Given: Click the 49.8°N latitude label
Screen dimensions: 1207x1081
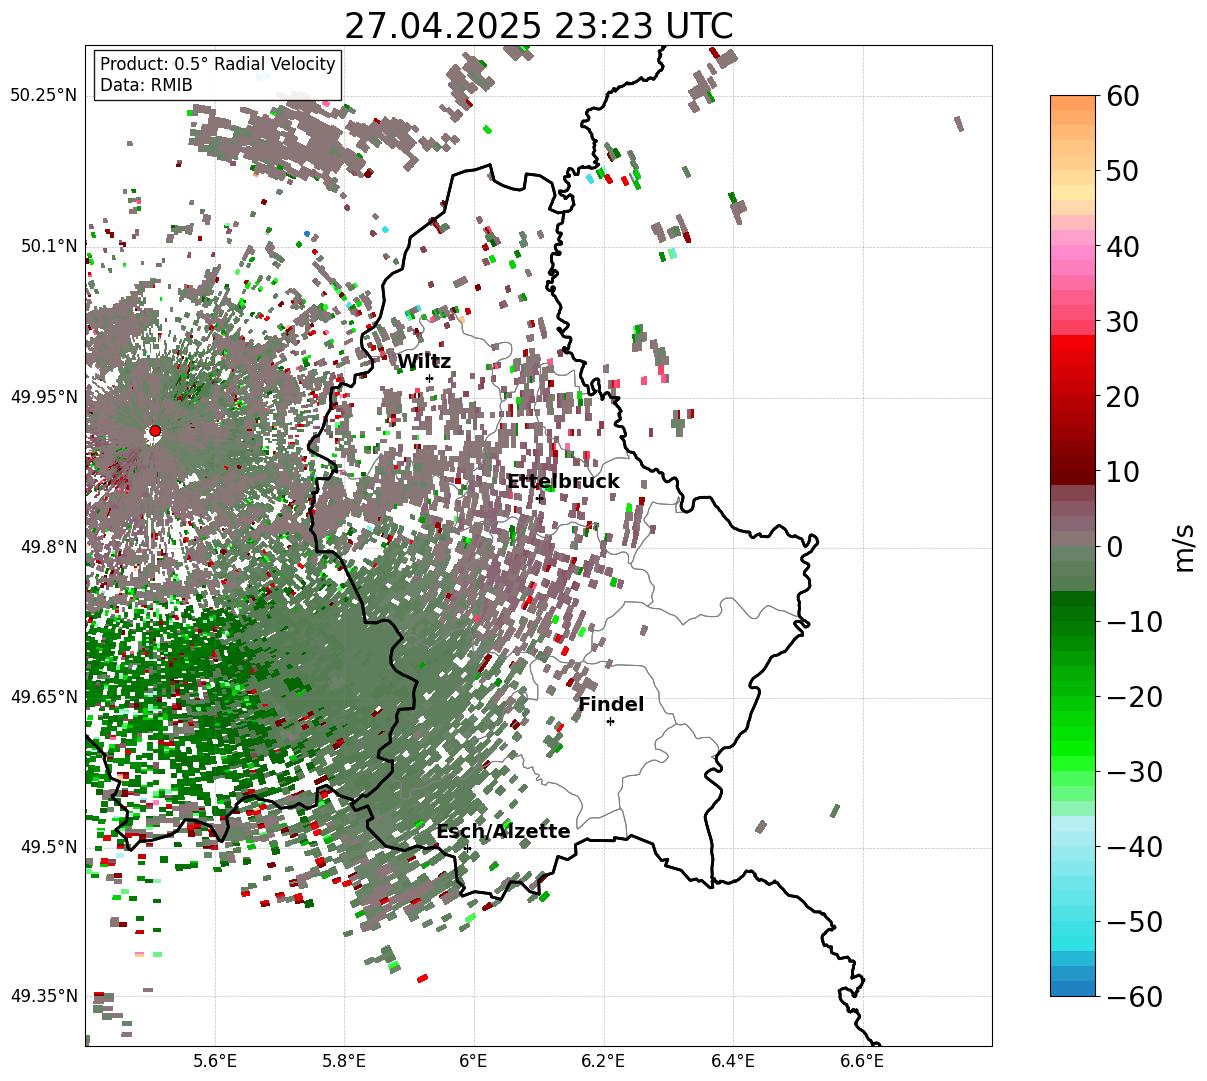Looking at the screenshot, I should coord(48,546).
